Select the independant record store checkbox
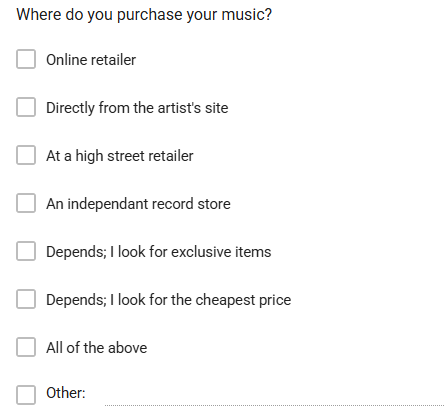Screen dimensions: 444x414 26,203
